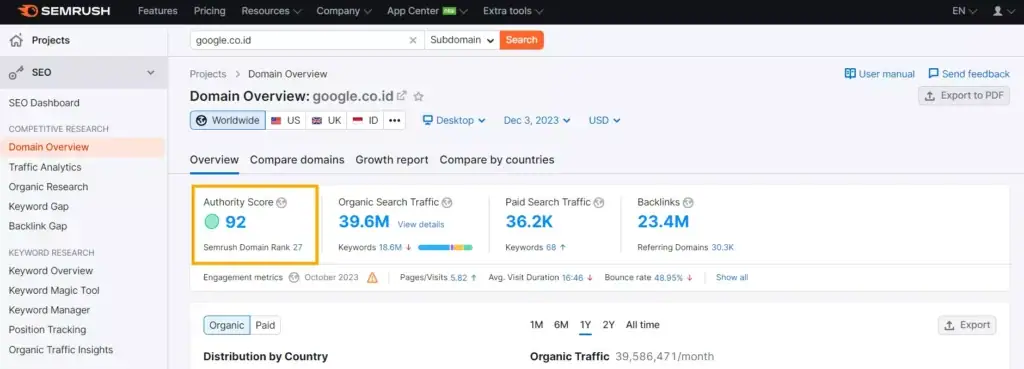Click Projects breadcrumb link
This screenshot has width=1024, height=369.
pos(208,74)
